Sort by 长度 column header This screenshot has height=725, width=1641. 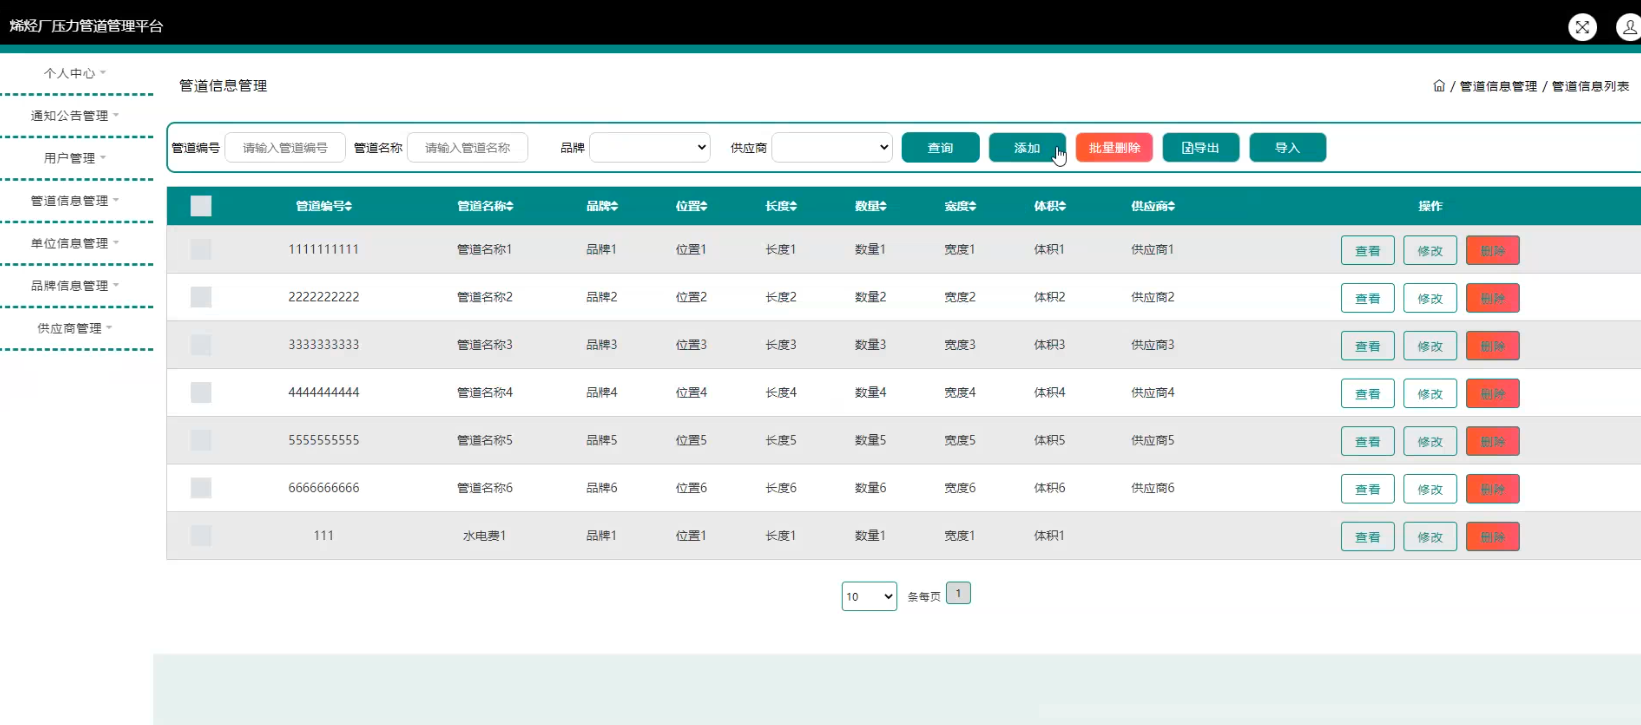pos(781,206)
